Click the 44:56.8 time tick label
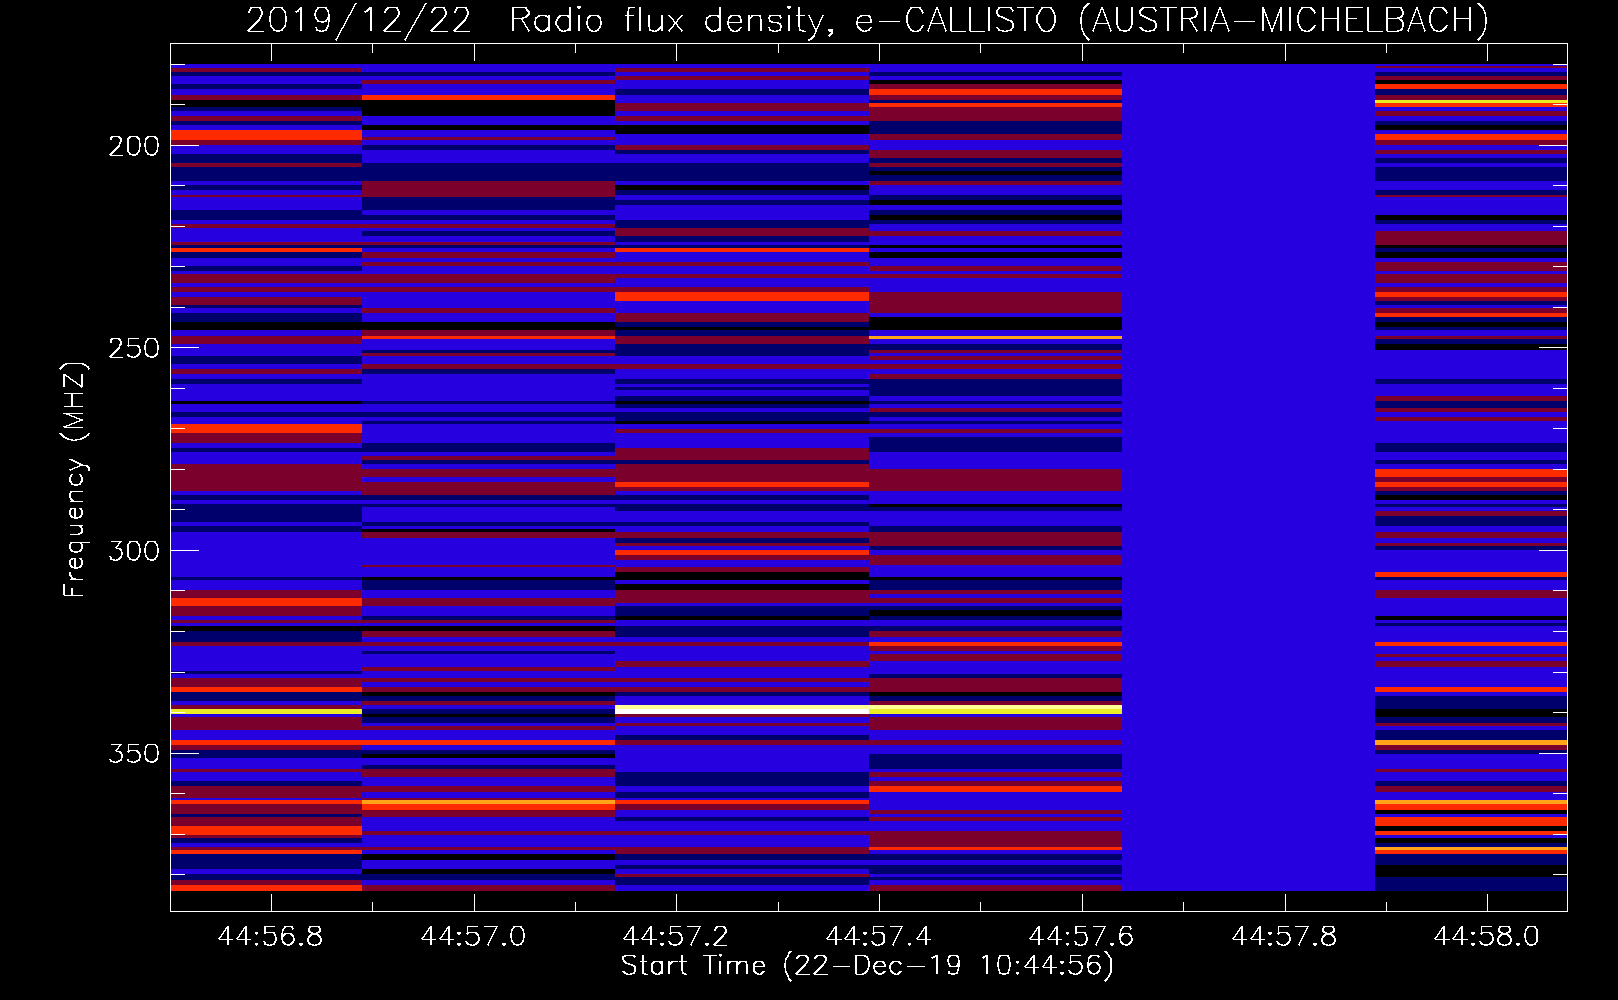The image size is (1618, 1000). click(x=270, y=937)
